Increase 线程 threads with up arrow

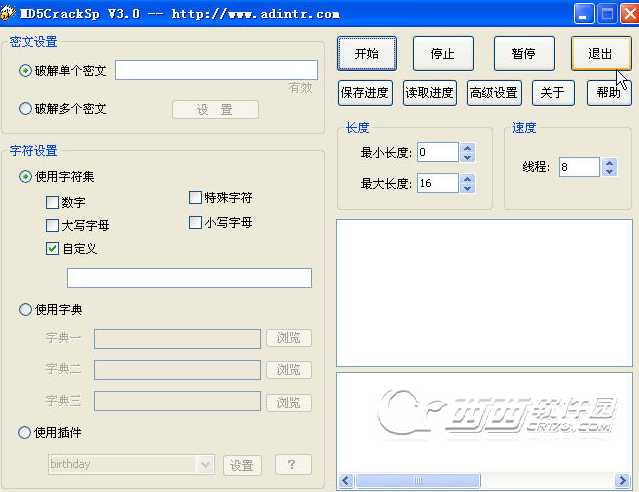tap(610, 163)
